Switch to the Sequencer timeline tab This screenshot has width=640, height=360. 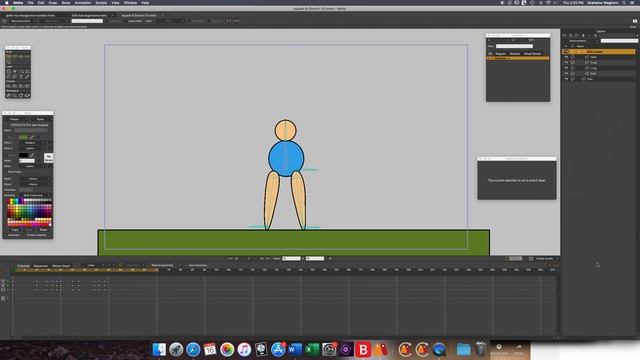point(40,266)
